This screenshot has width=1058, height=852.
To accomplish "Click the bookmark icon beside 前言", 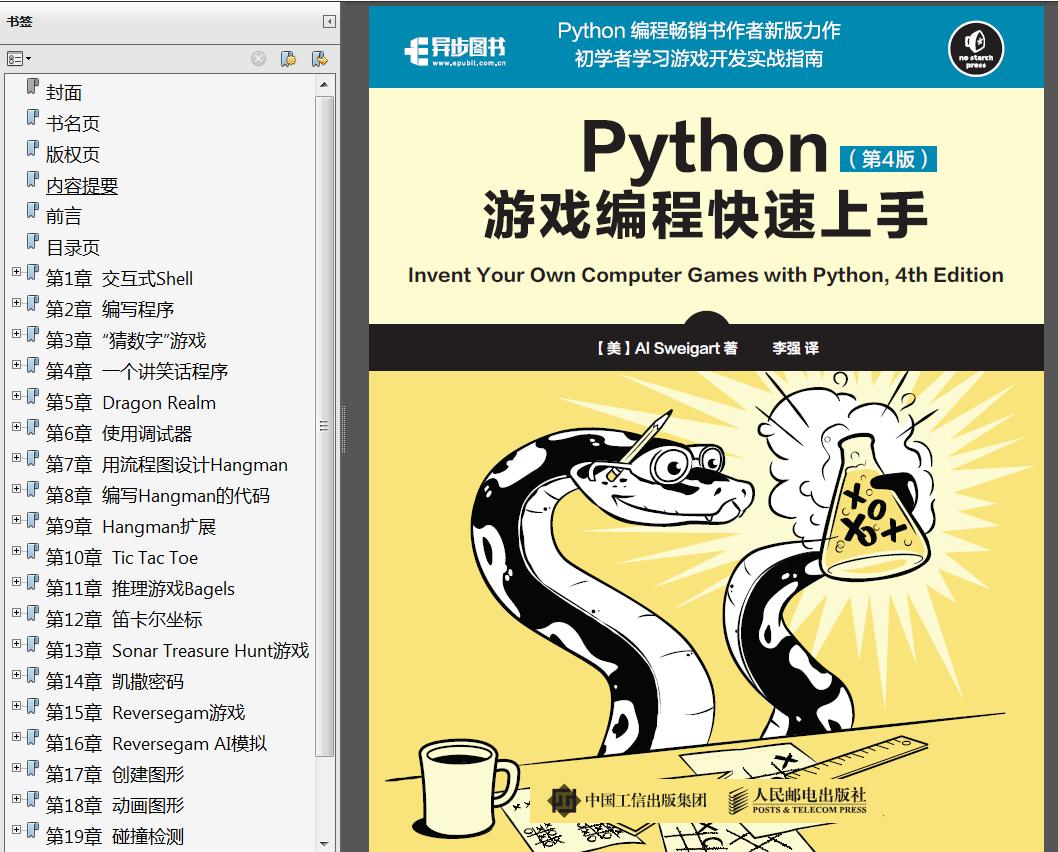I will pyautogui.click(x=32, y=210).
